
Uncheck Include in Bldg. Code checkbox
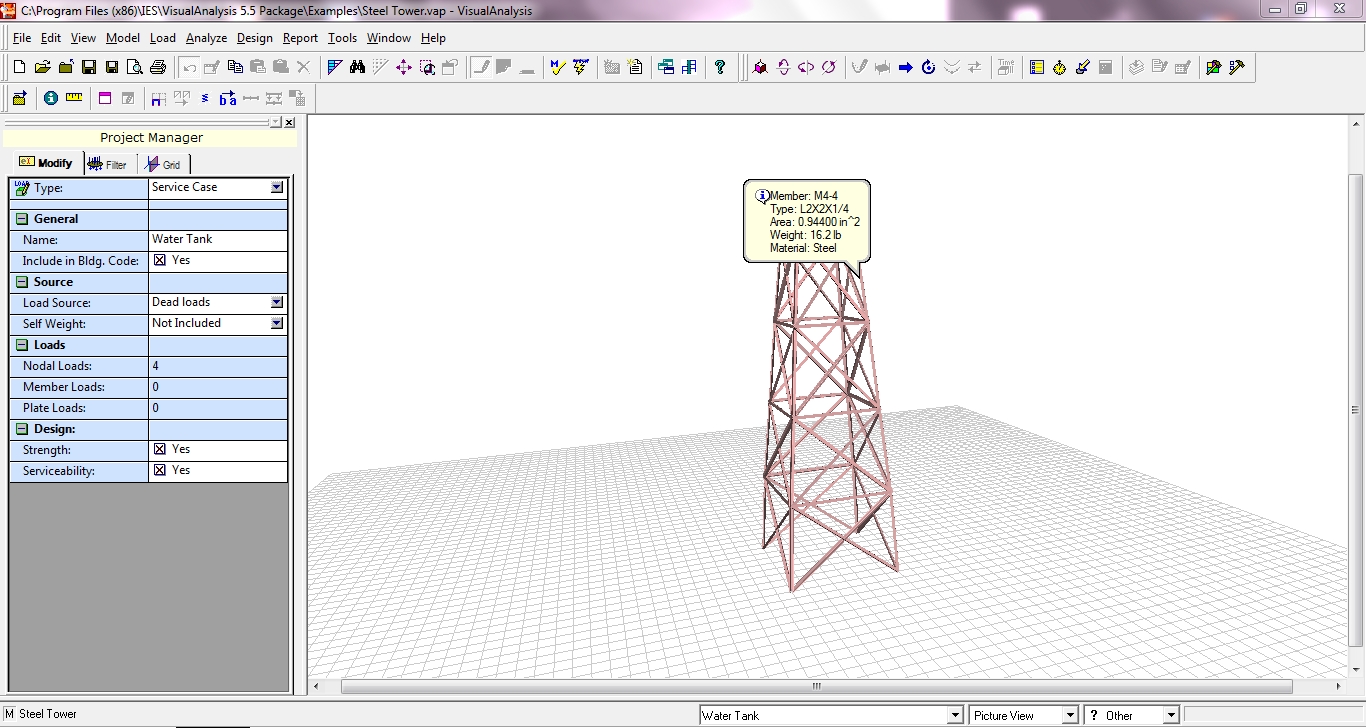tap(160, 260)
